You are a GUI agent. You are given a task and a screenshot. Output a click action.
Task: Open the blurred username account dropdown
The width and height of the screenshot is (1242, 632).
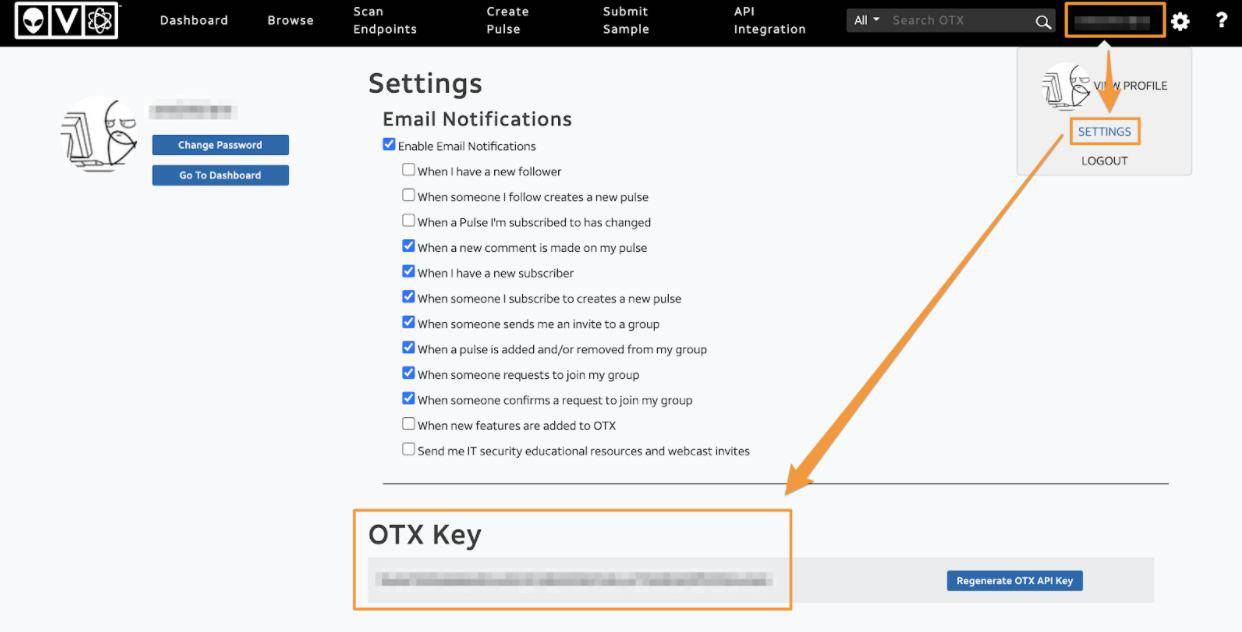point(1114,21)
